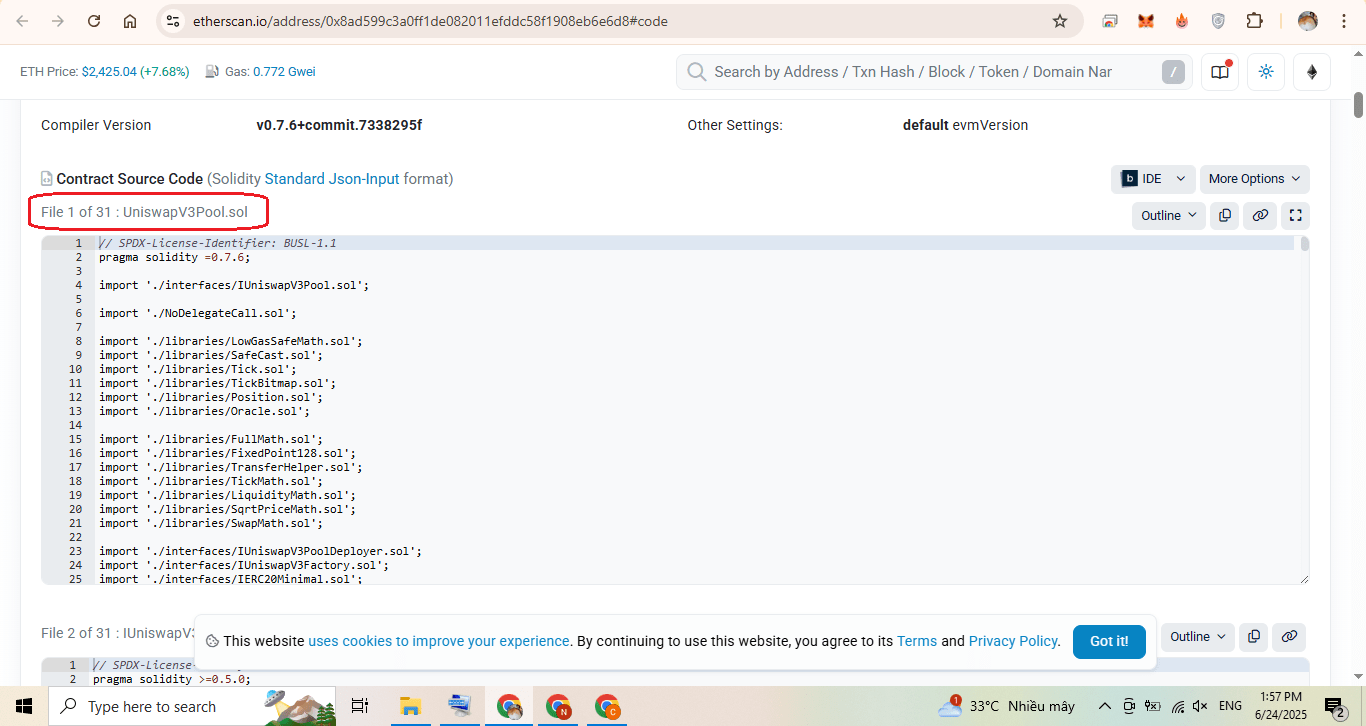Open the volume icon in system tray
Image resolution: width=1366 pixels, height=726 pixels.
1200,707
